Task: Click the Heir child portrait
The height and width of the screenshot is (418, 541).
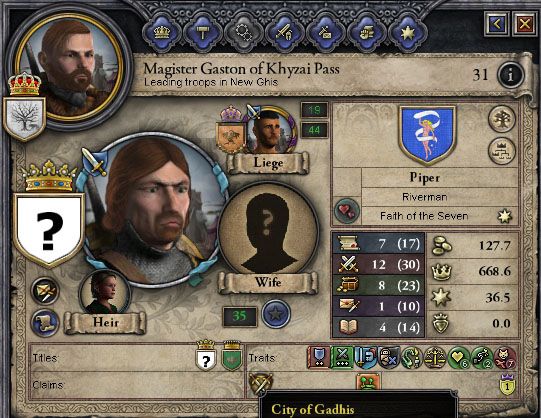Action: point(105,293)
